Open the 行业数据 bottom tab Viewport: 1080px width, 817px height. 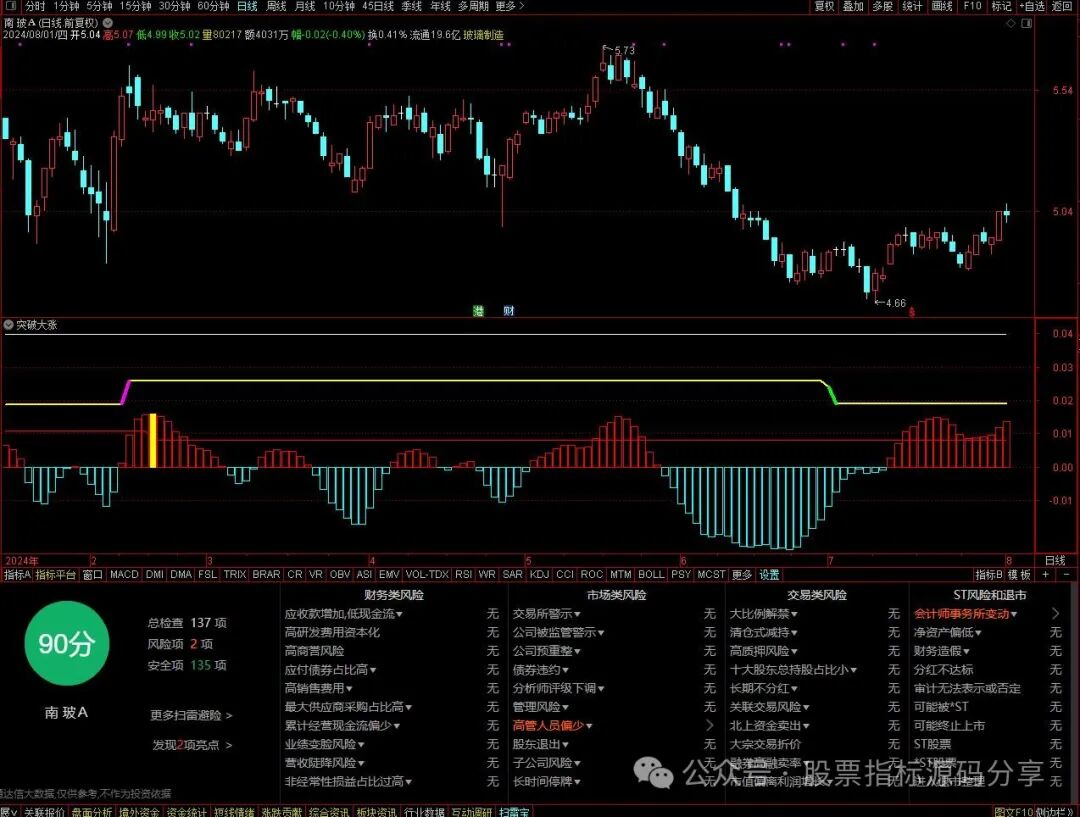point(424,812)
